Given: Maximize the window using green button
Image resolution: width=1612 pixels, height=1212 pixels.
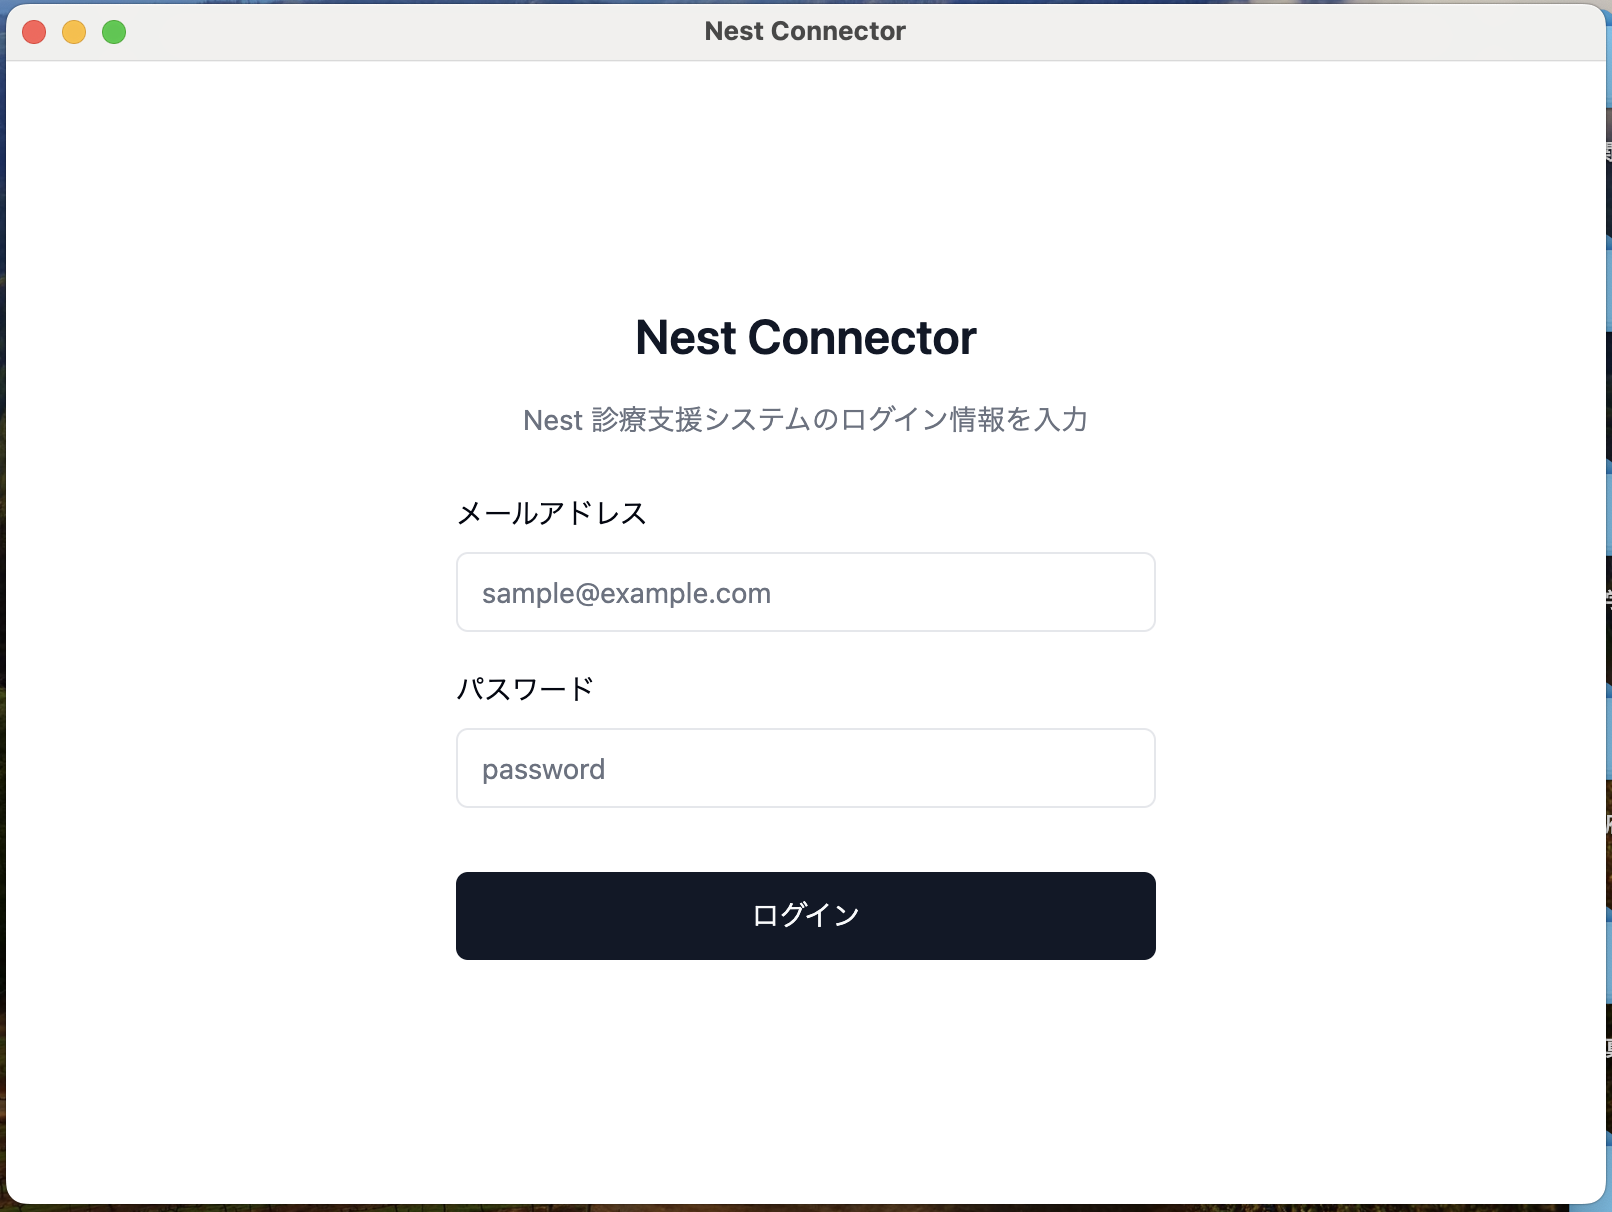Looking at the screenshot, I should click(114, 32).
